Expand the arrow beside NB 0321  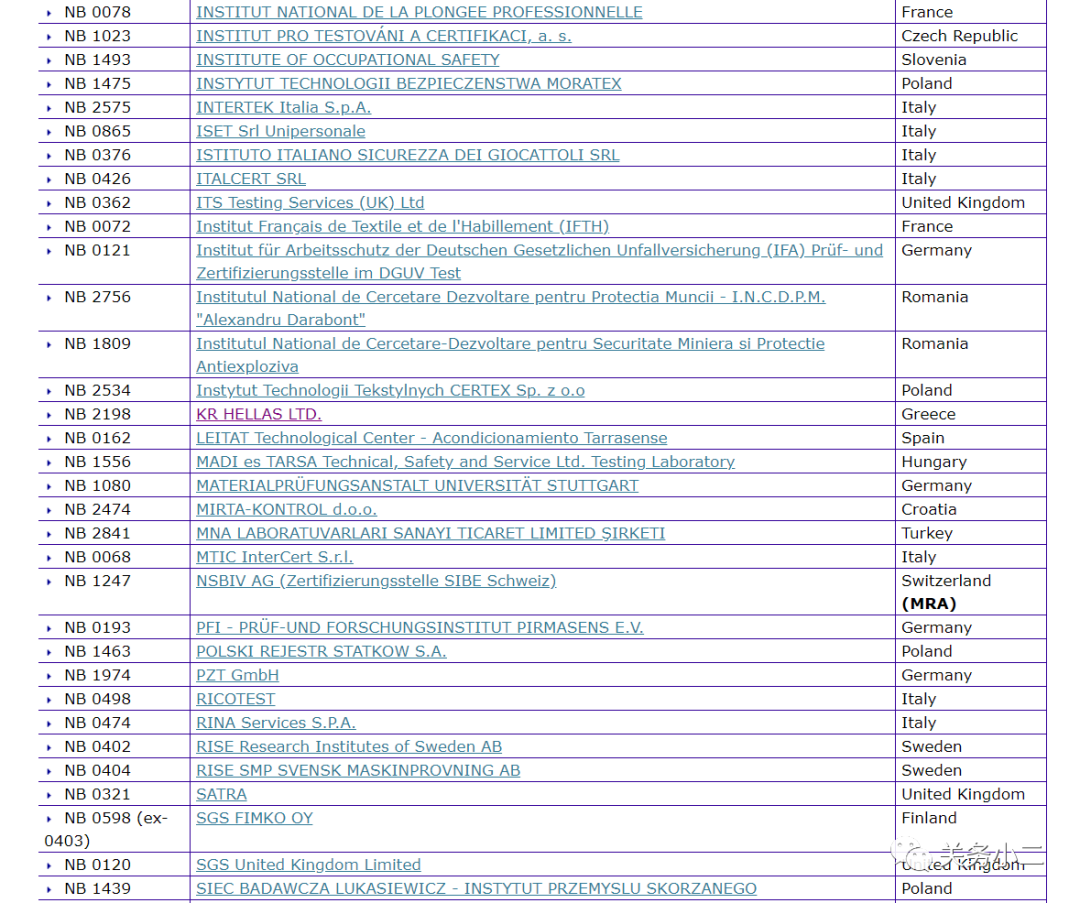pyautogui.click(x=50, y=795)
